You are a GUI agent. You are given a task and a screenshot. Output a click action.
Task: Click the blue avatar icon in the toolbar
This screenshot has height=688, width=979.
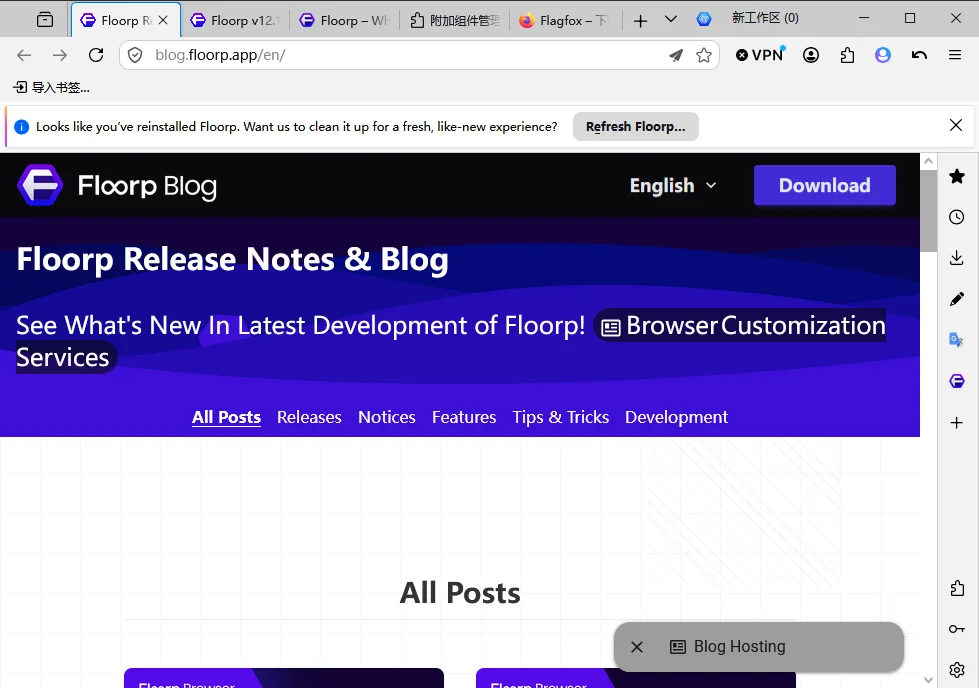point(883,56)
